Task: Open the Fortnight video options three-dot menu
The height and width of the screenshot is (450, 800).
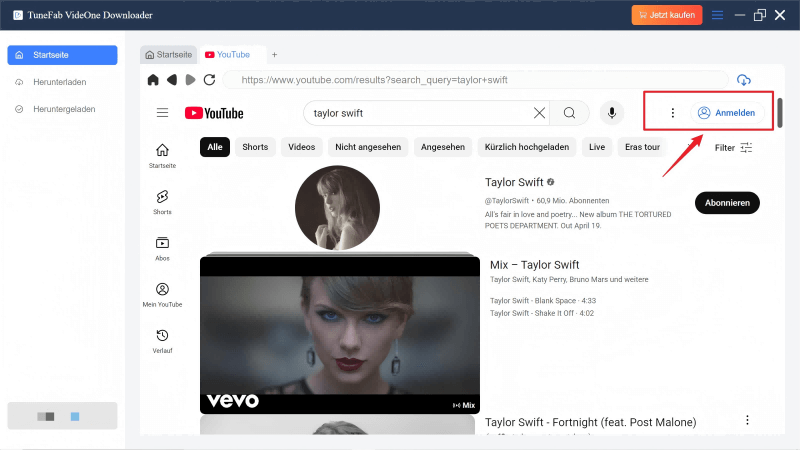Action: point(747,420)
